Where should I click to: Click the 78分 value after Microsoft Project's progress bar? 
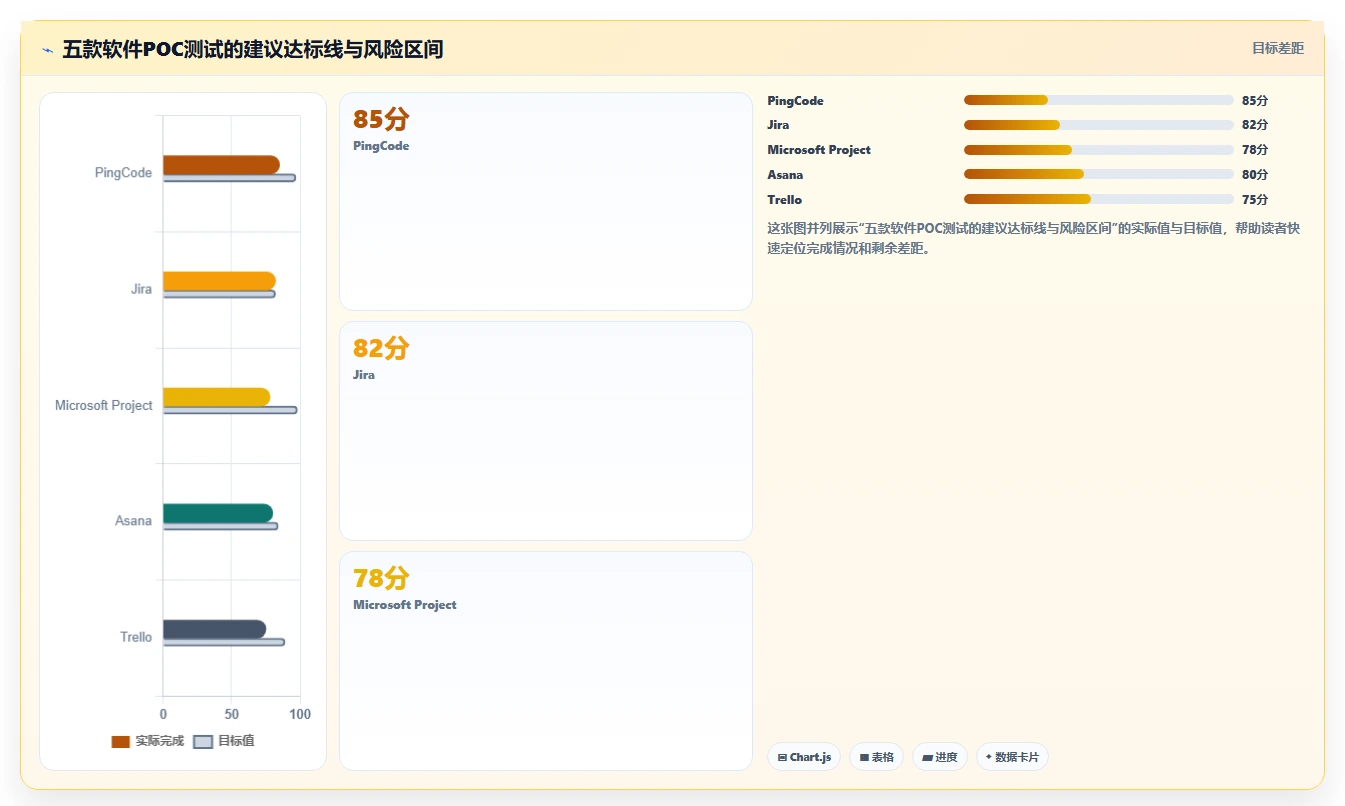(1255, 150)
